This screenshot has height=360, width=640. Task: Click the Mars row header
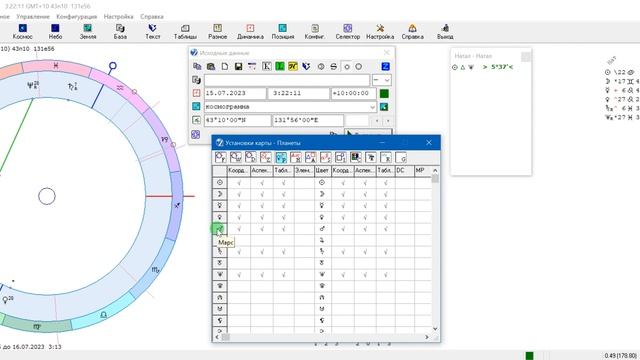[220, 229]
